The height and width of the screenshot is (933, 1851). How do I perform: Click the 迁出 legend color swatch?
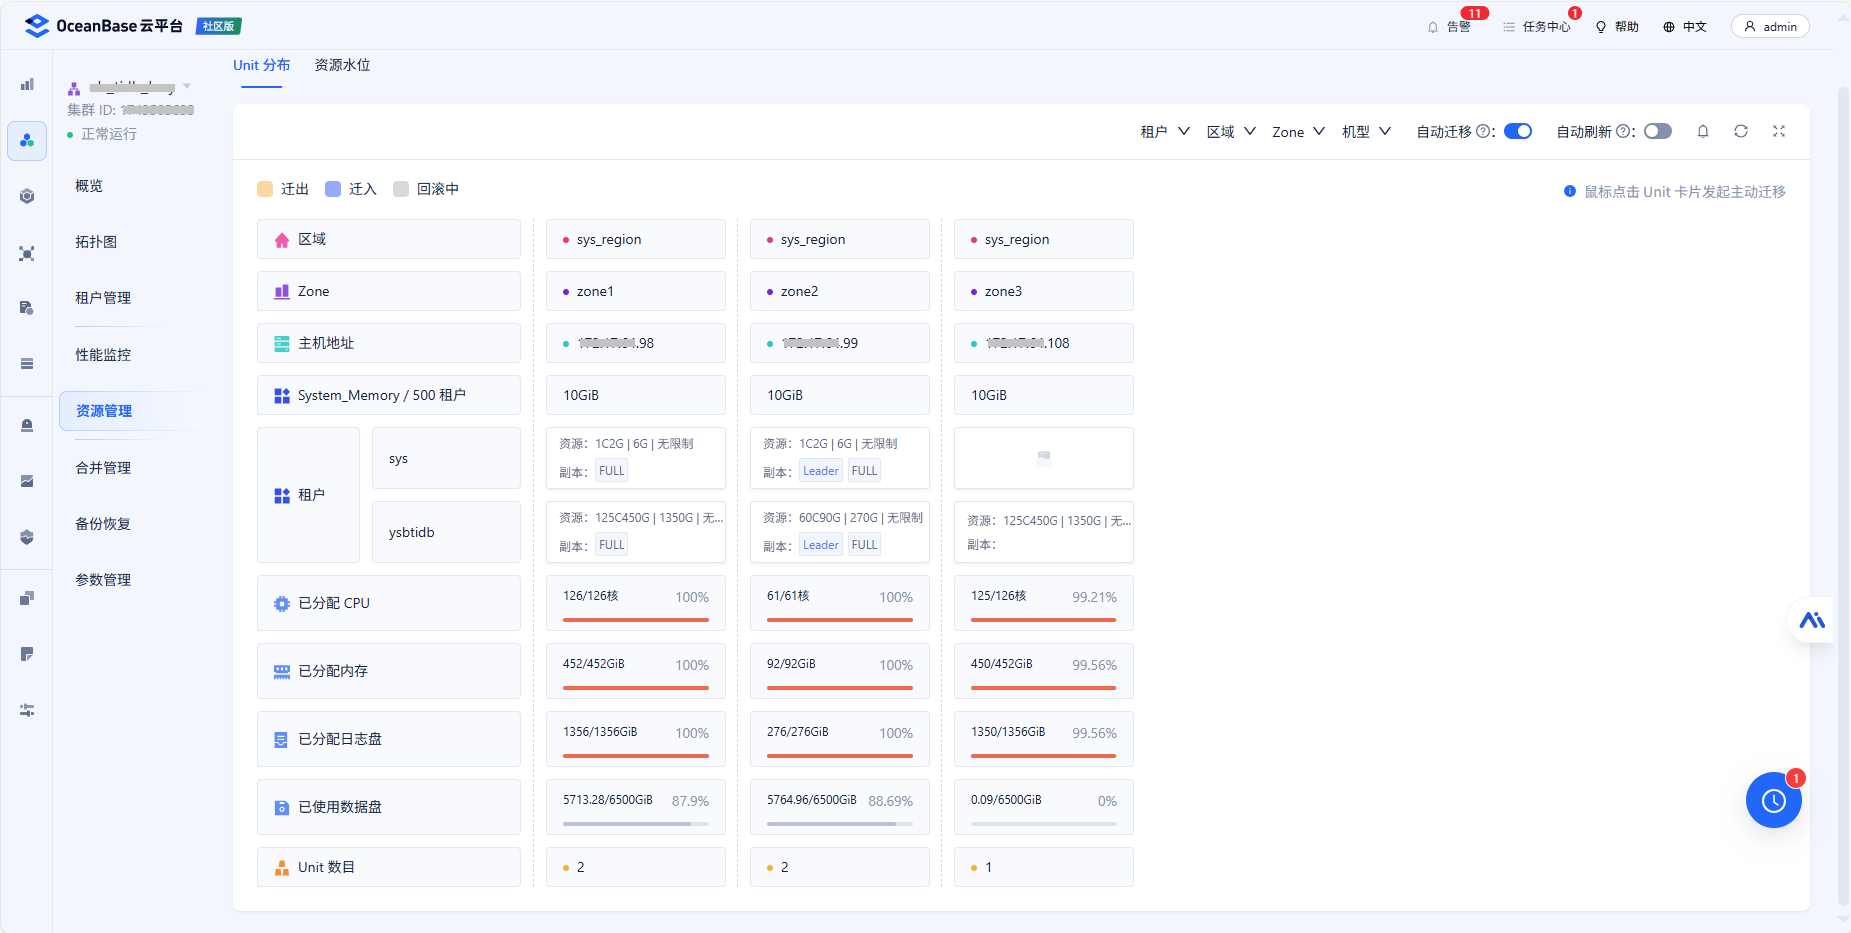(265, 189)
